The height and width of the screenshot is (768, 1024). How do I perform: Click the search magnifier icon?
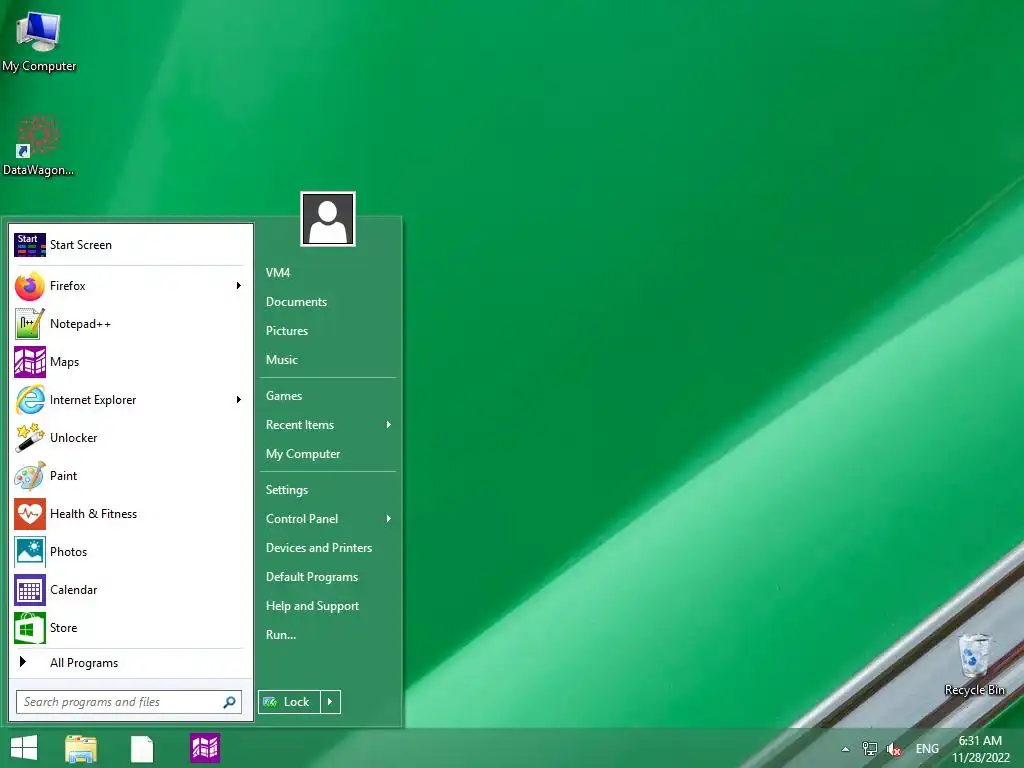coord(229,702)
